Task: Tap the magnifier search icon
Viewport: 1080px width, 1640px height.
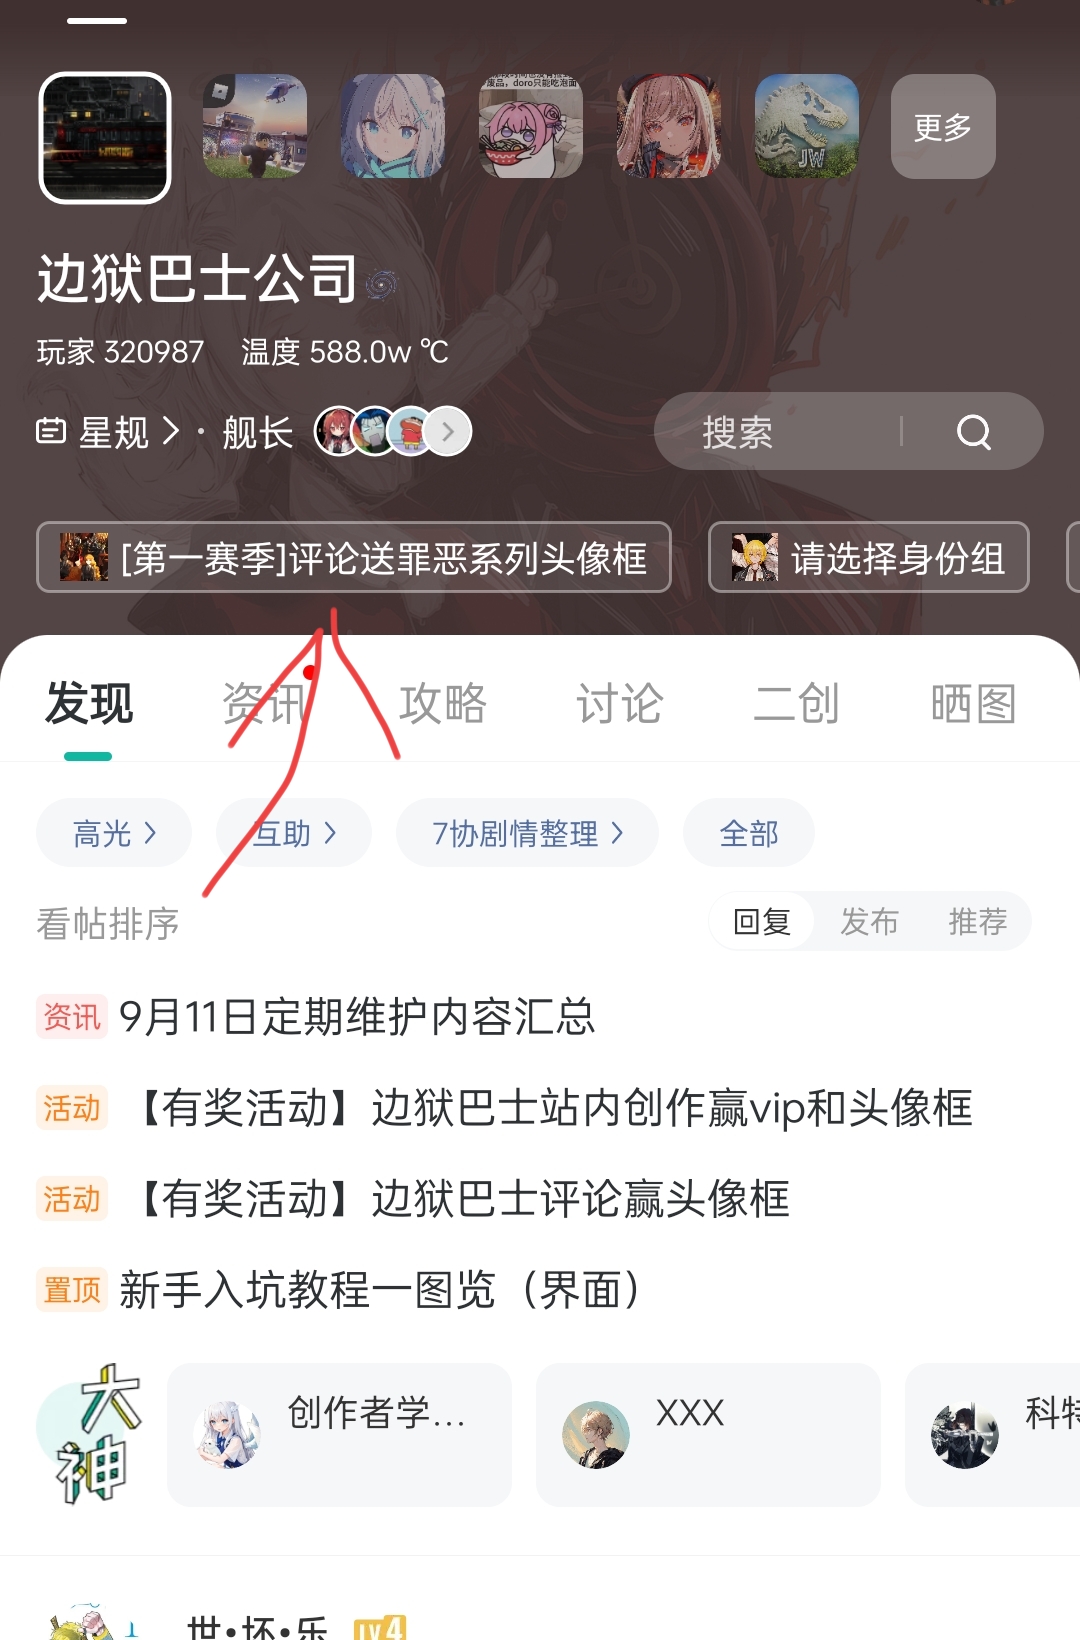Action: pos(973,432)
